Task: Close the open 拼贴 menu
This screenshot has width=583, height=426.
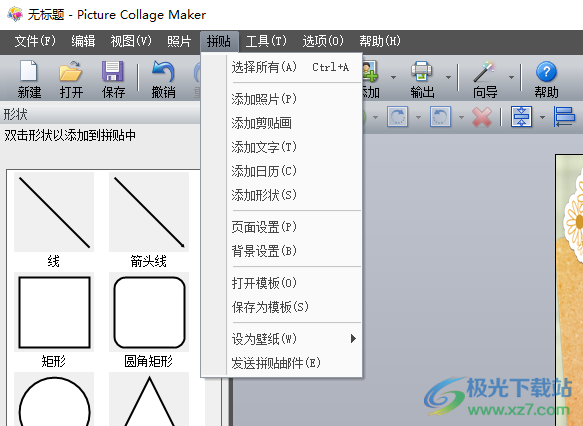Action: point(219,41)
